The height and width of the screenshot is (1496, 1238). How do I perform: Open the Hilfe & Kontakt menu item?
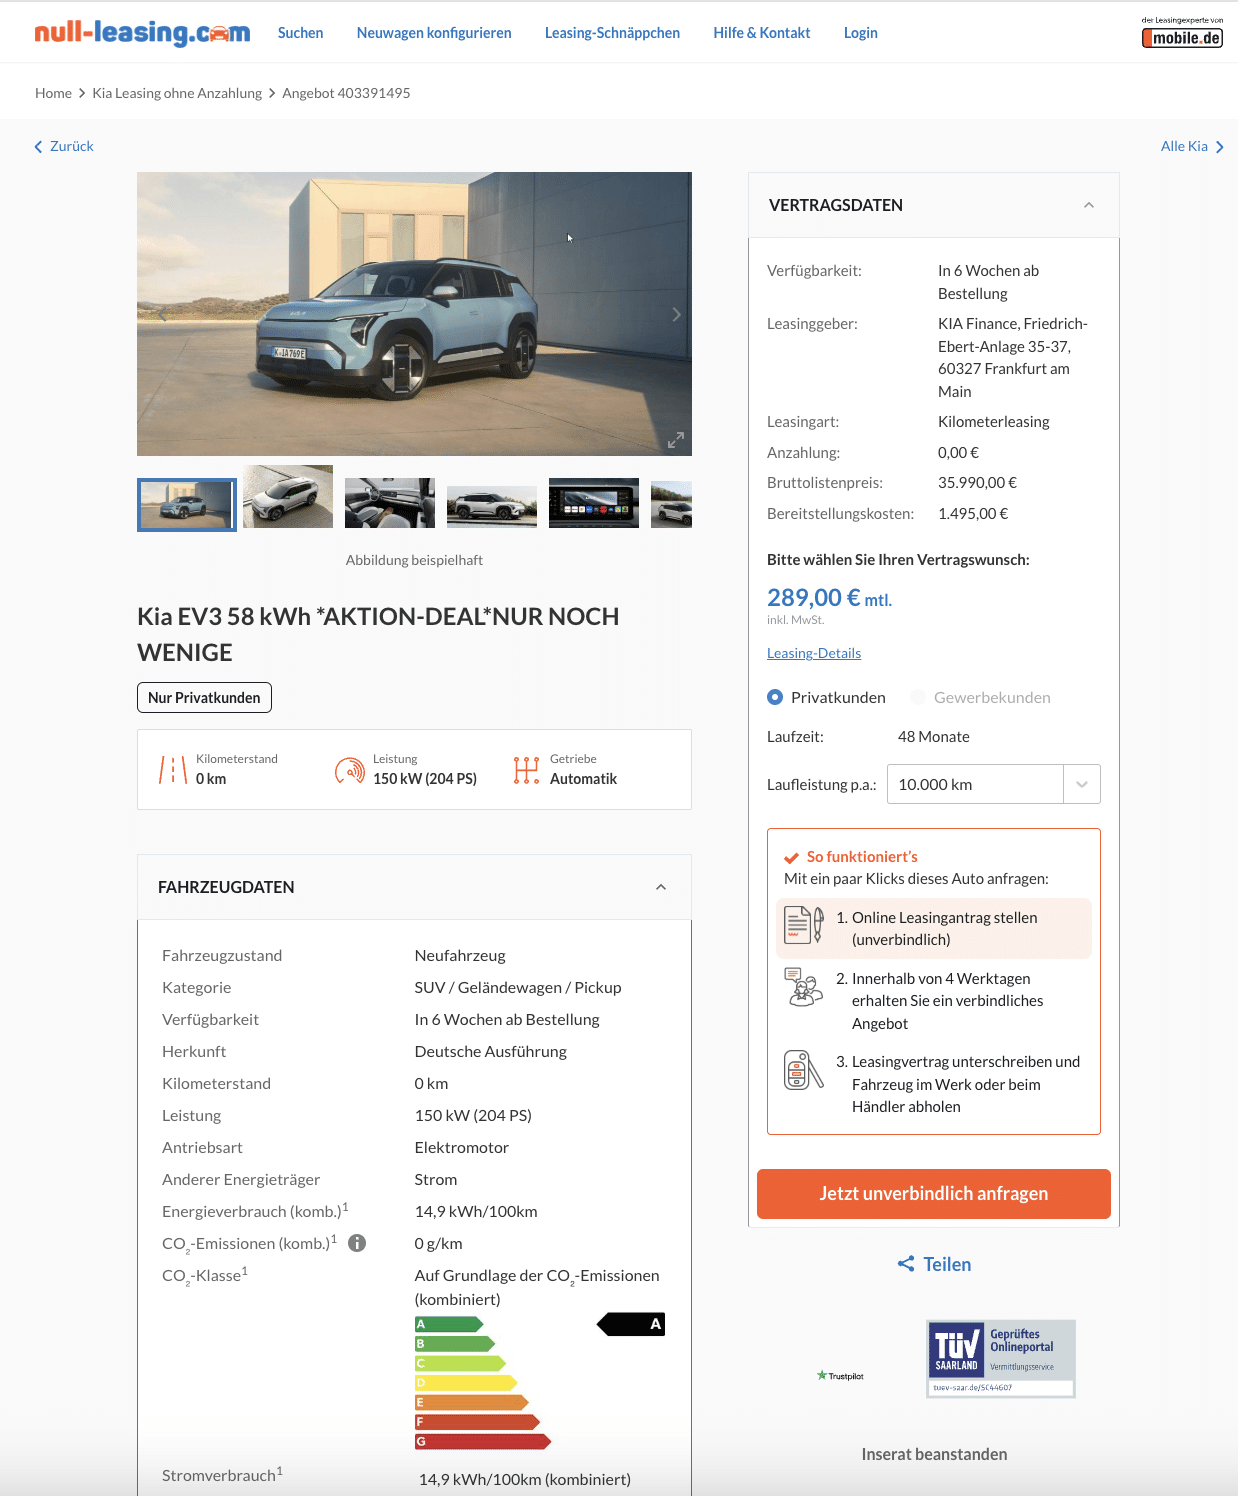click(x=762, y=33)
